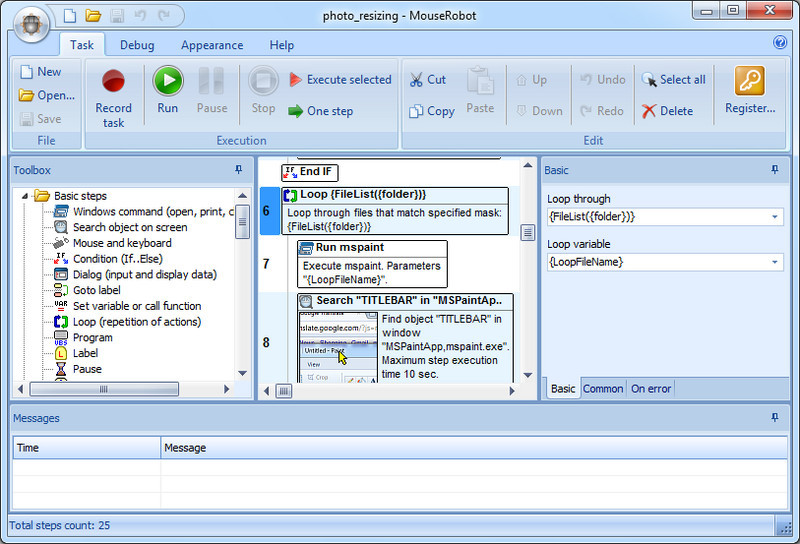Open the Loop variable dropdown
This screenshot has width=800, height=544.
[774, 262]
